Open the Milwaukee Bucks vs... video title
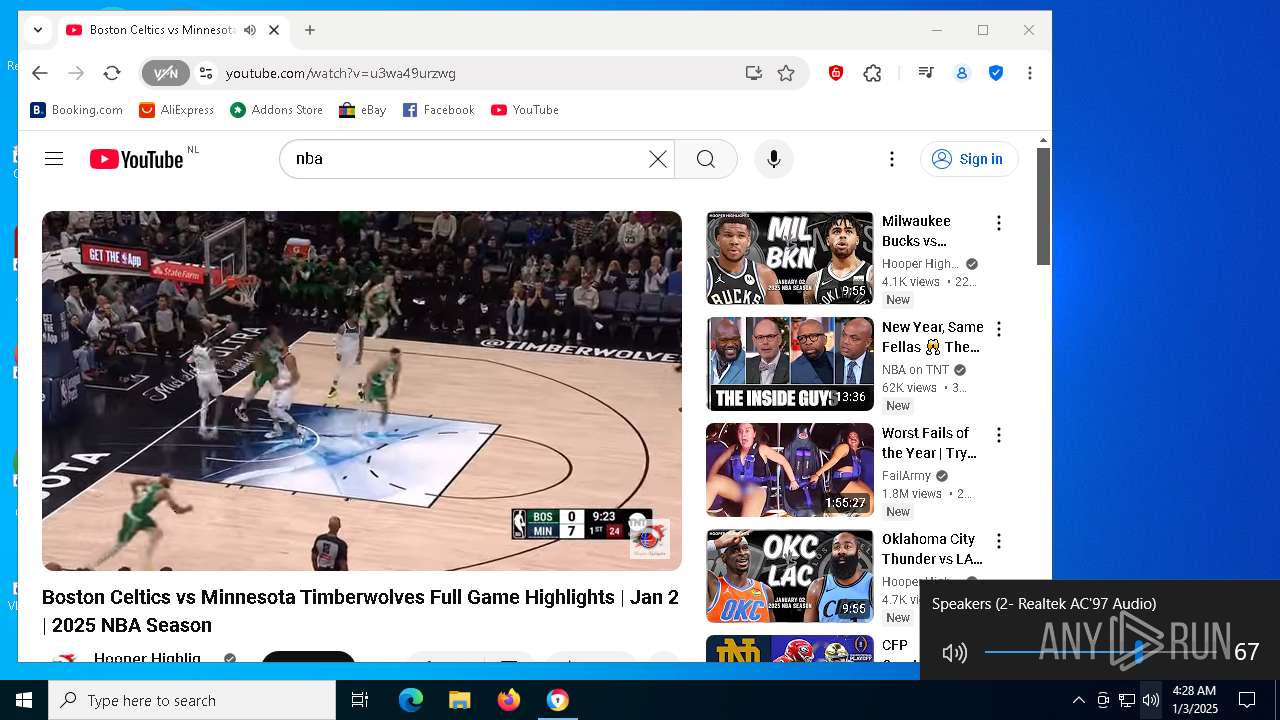 pos(917,231)
